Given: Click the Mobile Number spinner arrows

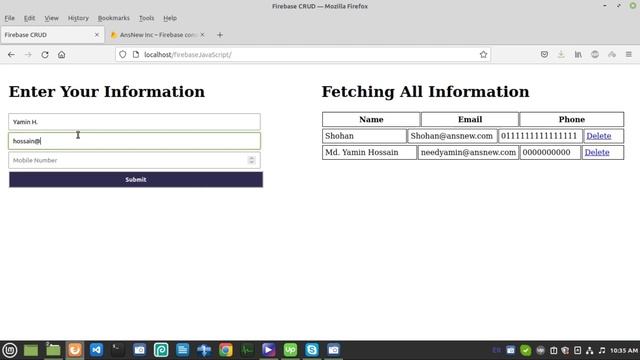Looking at the screenshot, I should tap(251, 160).
